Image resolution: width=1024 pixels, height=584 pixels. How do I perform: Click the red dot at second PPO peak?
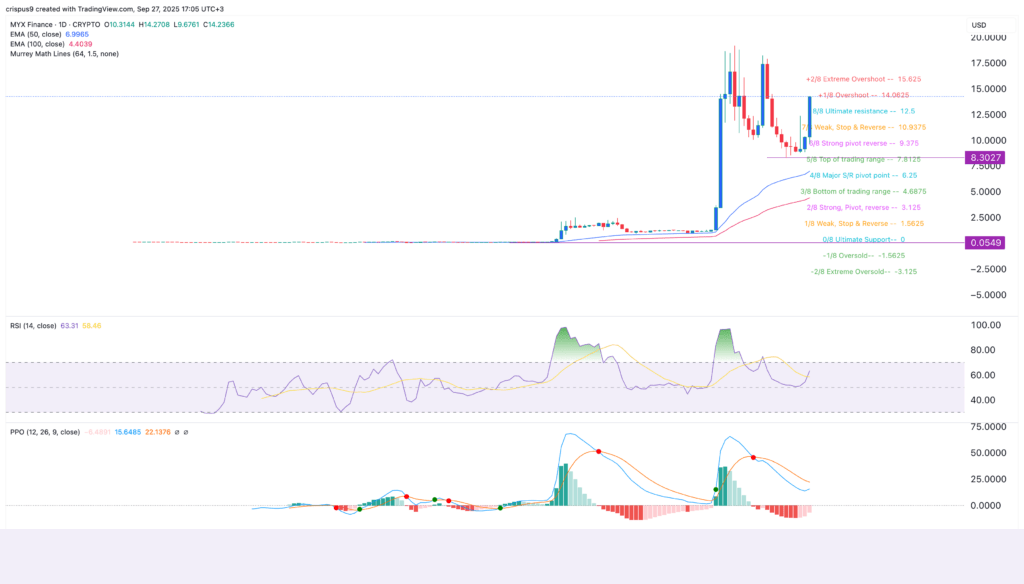(x=753, y=457)
